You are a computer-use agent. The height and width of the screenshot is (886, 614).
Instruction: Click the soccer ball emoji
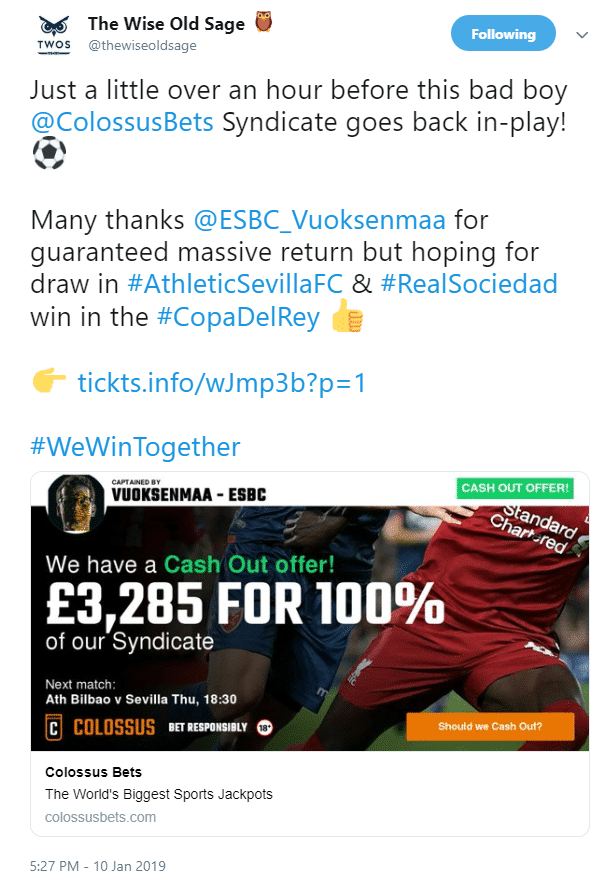point(49,153)
